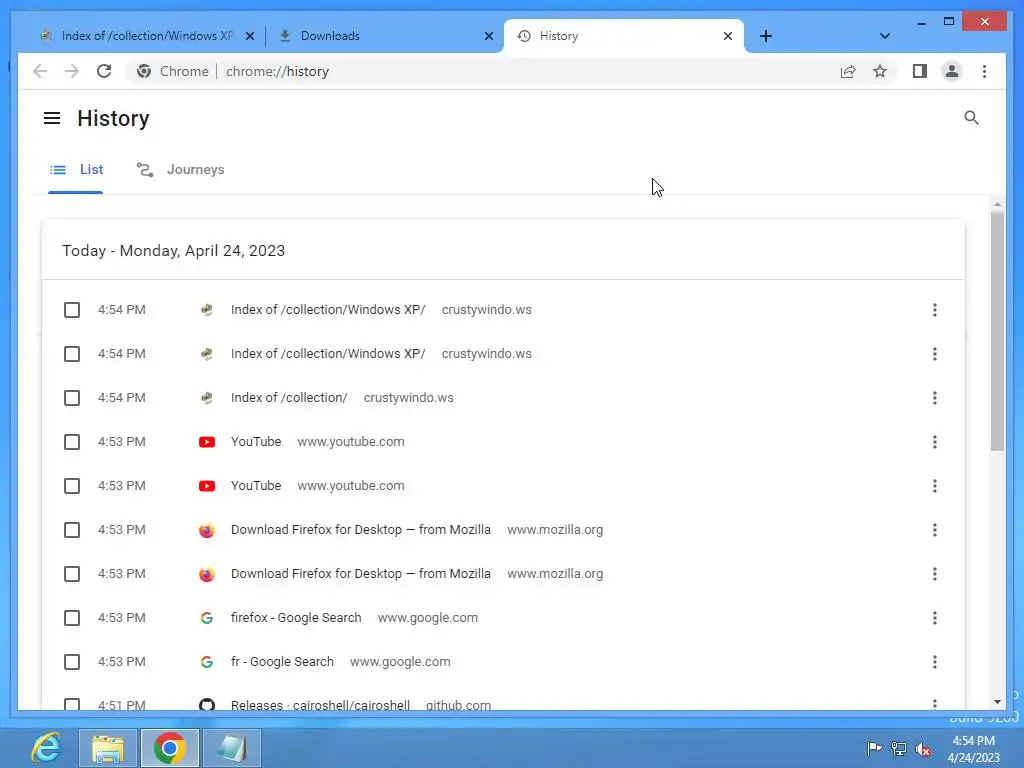Go forward using the forward arrow
Screen dimensions: 1024x768
click(x=72, y=71)
